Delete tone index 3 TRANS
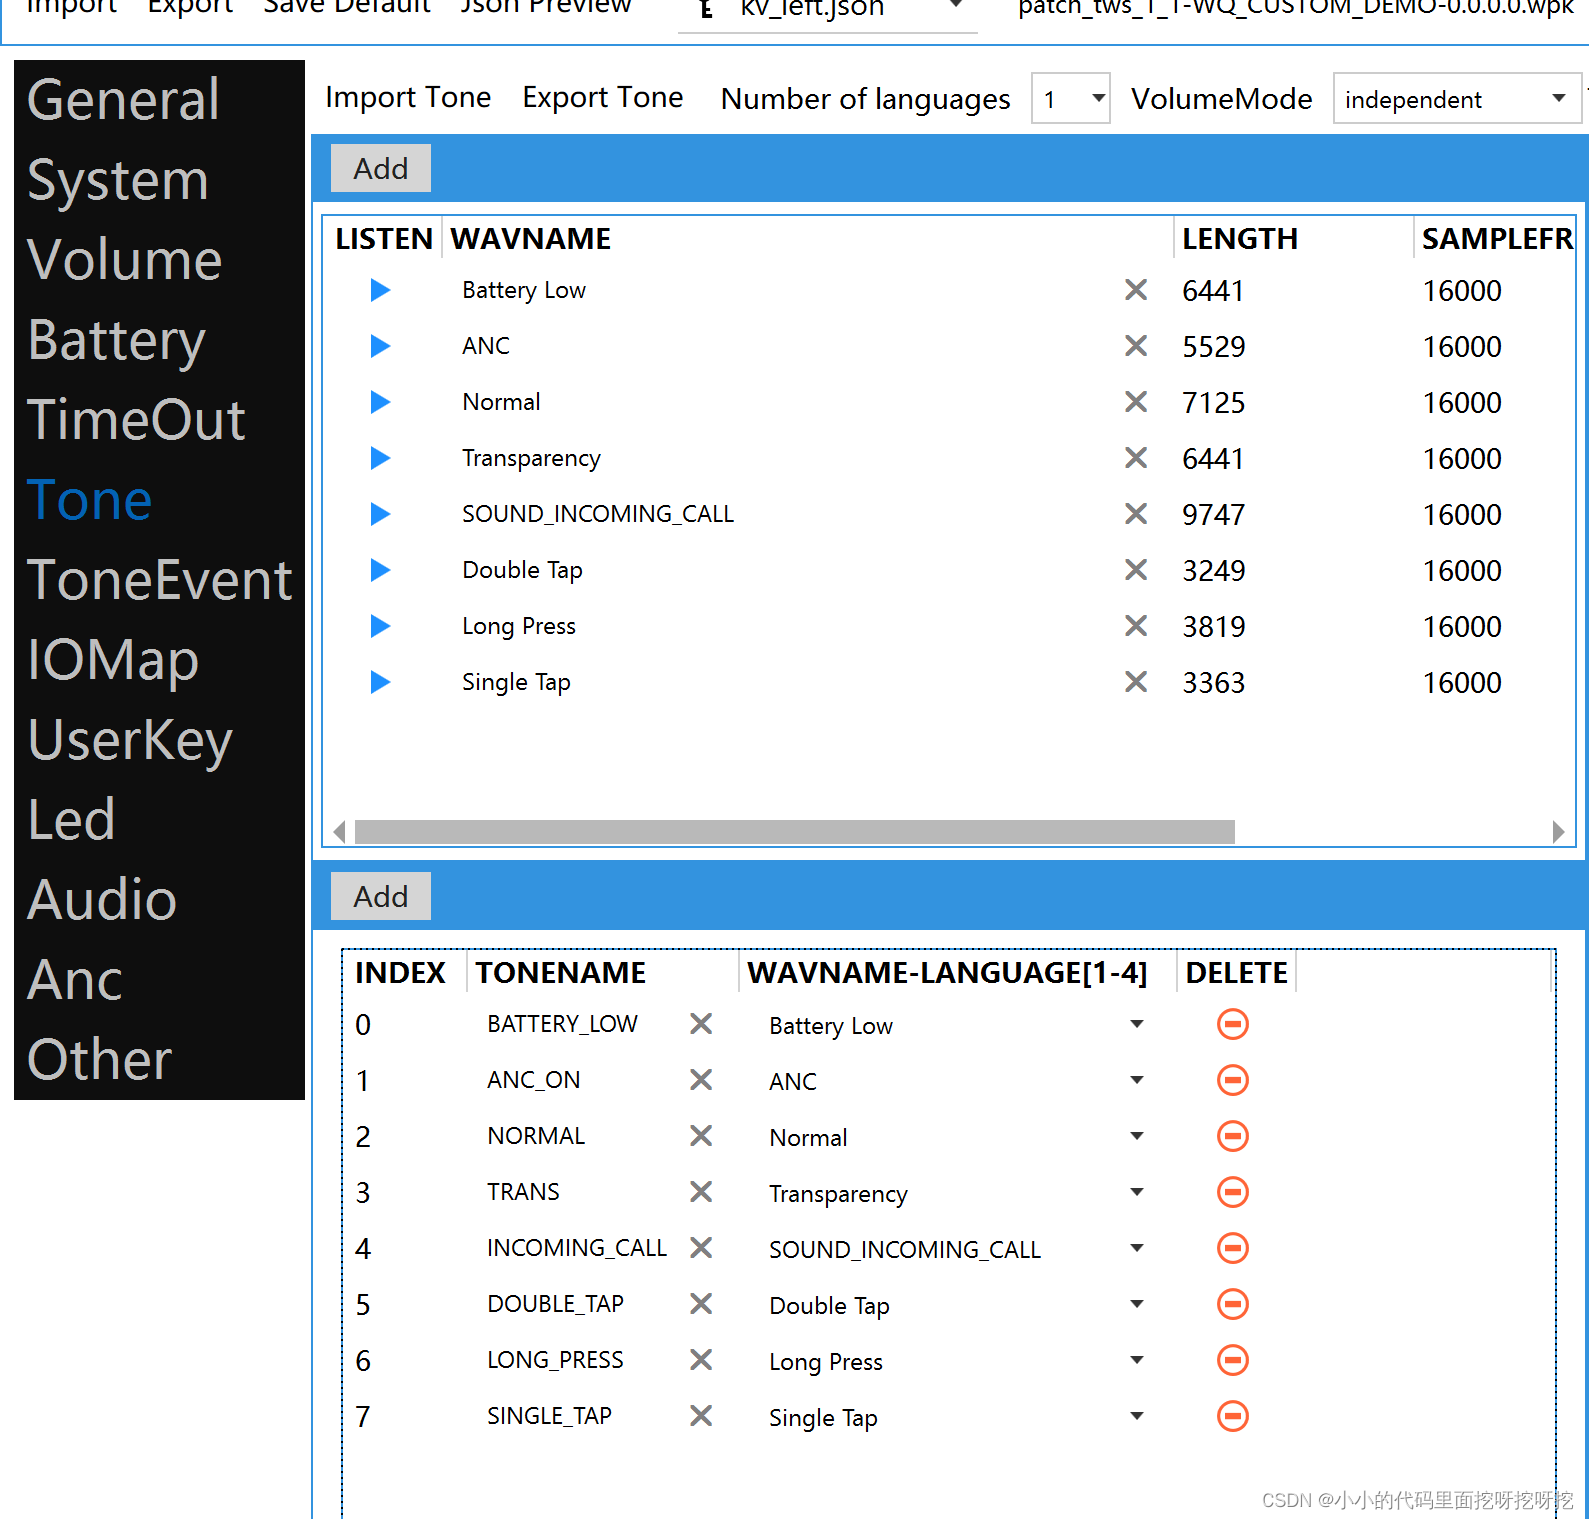The image size is (1589, 1519). (x=1233, y=1192)
